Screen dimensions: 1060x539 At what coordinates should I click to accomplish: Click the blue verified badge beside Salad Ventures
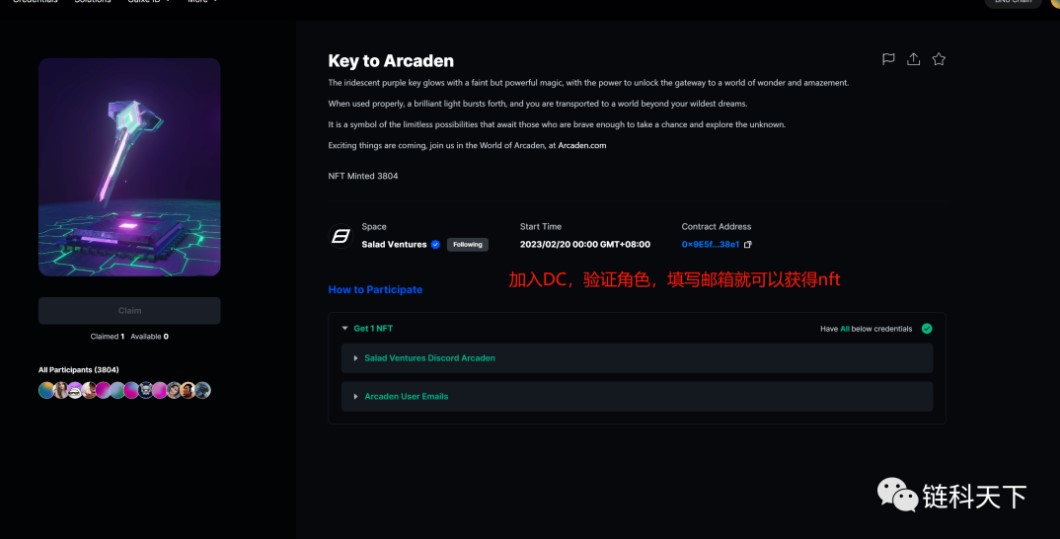(x=435, y=244)
